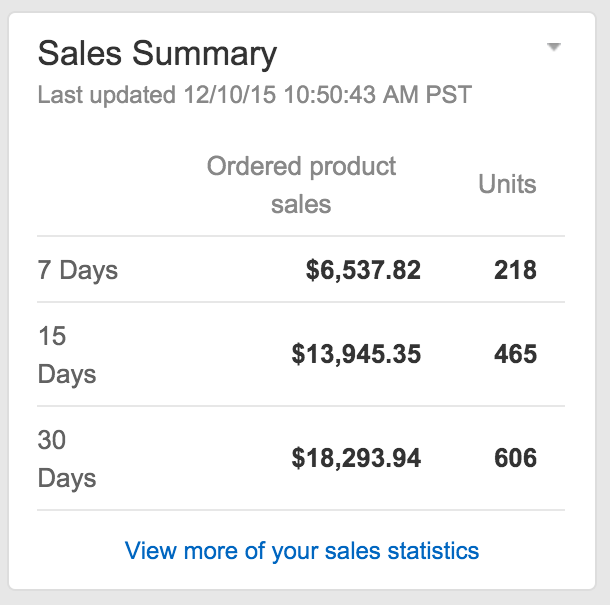Image resolution: width=610 pixels, height=605 pixels.
Task: Open the Sales Summary widget dropdown arrow
Action: click(555, 47)
